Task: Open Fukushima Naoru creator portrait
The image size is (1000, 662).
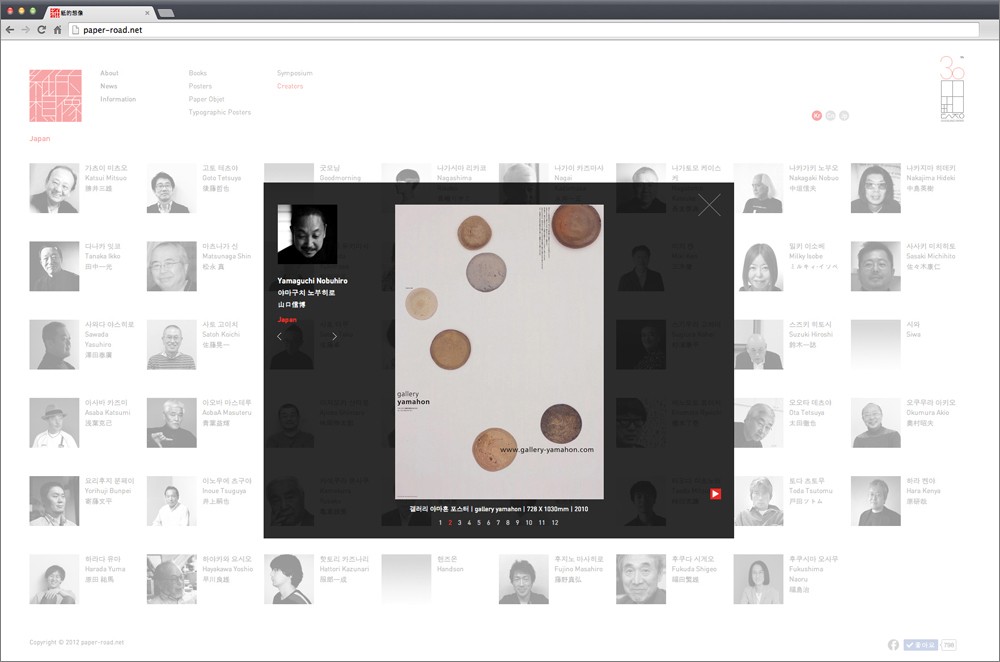Action: click(758, 579)
